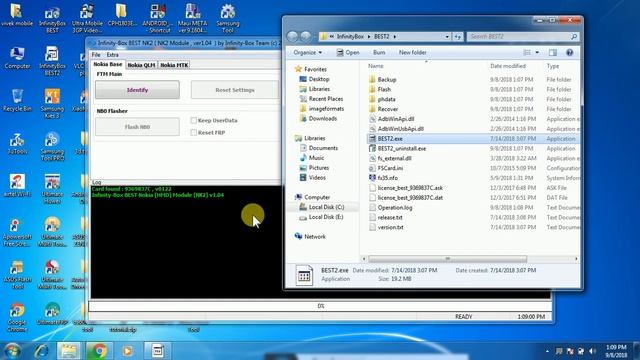
Task: Open the Maui META desktop shortcut
Action: point(192,19)
